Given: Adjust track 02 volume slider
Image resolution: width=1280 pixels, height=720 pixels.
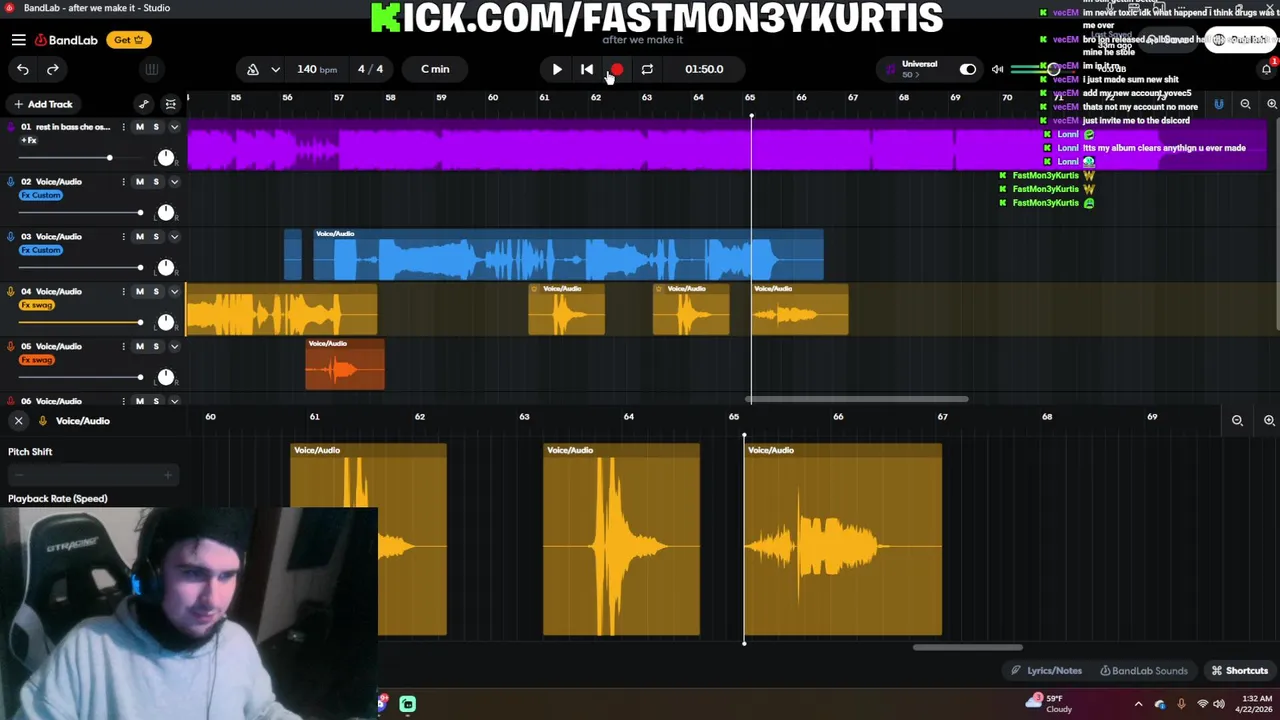Looking at the screenshot, I should (80, 213).
